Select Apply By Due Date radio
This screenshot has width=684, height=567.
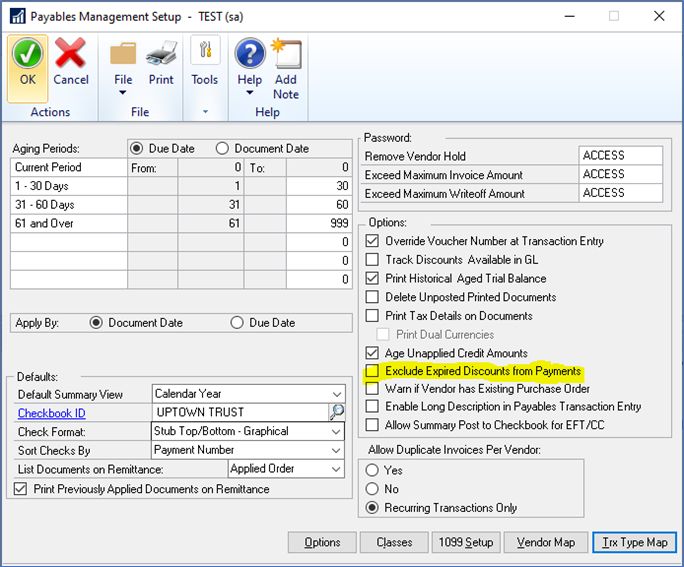tap(237, 323)
